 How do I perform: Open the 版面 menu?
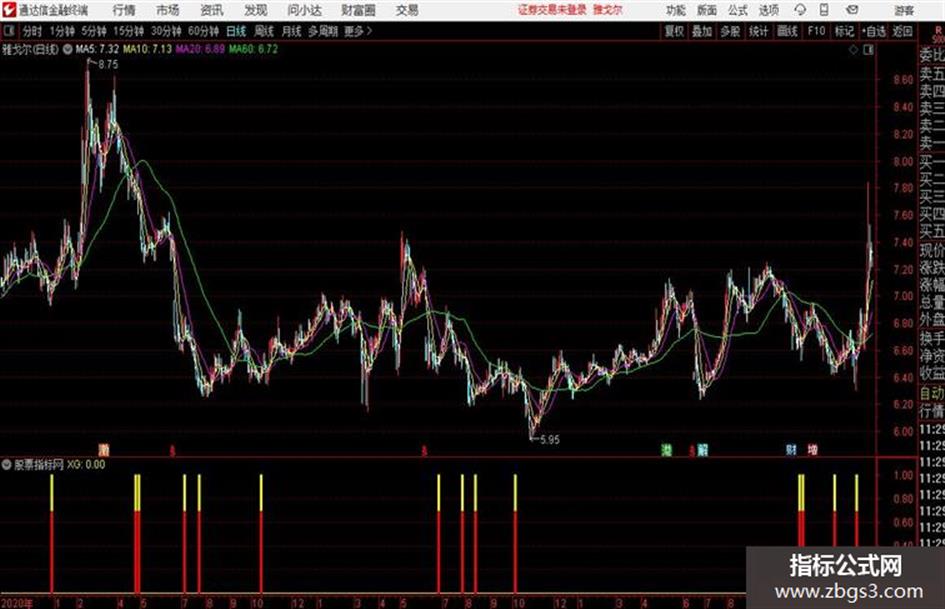click(706, 10)
